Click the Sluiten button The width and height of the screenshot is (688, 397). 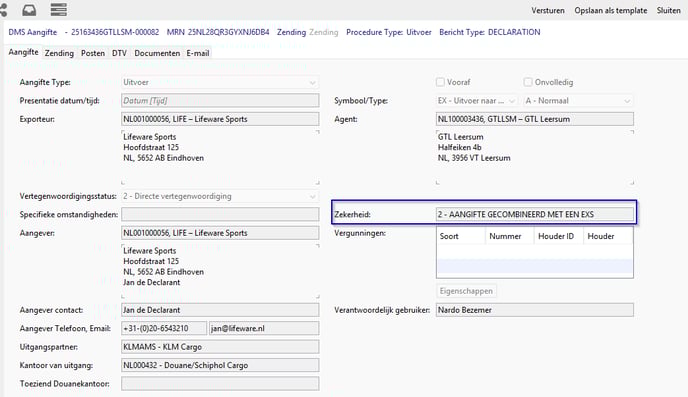669,11
